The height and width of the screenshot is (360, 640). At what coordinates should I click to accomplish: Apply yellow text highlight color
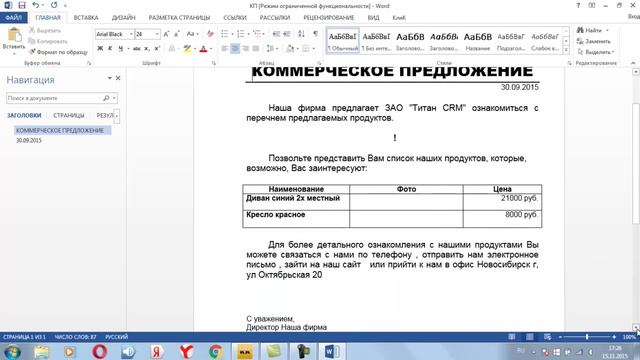click(187, 49)
